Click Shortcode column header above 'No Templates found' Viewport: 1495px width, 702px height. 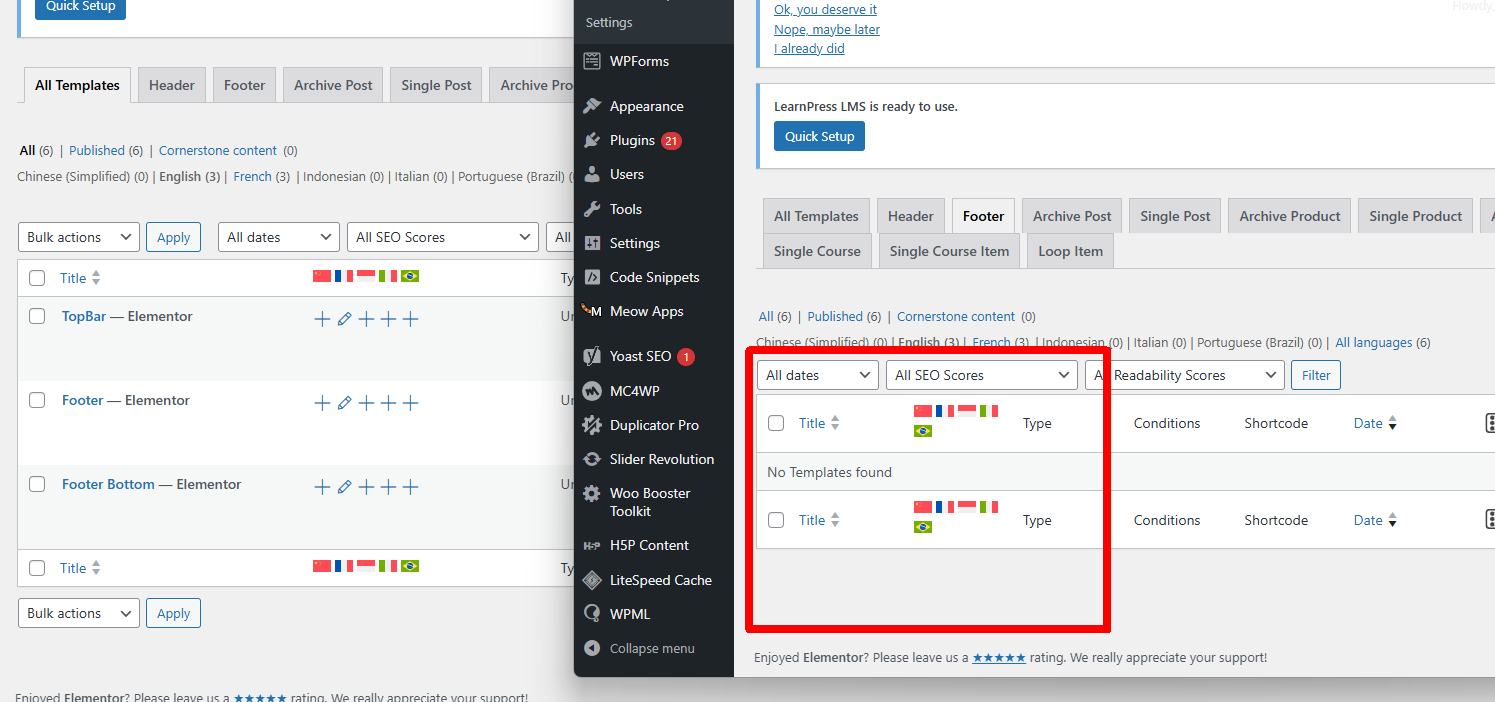[1276, 423]
